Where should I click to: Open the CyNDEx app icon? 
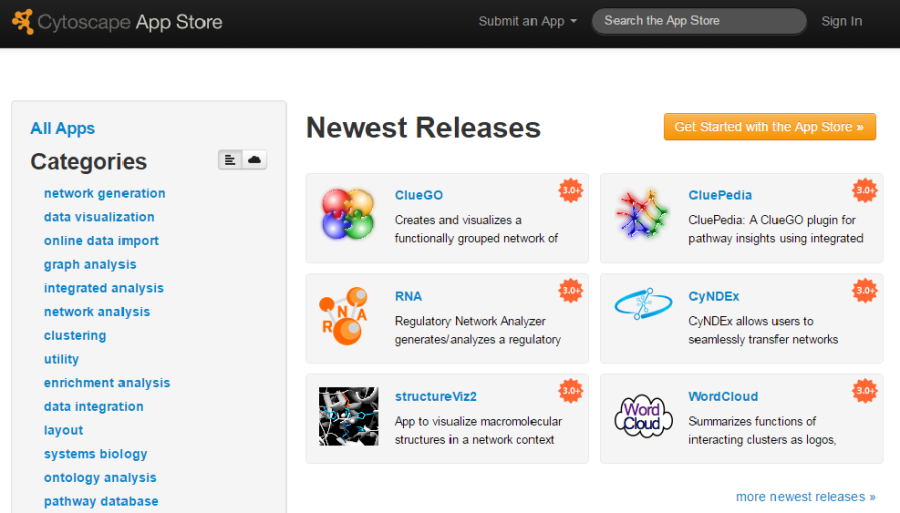click(643, 304)
